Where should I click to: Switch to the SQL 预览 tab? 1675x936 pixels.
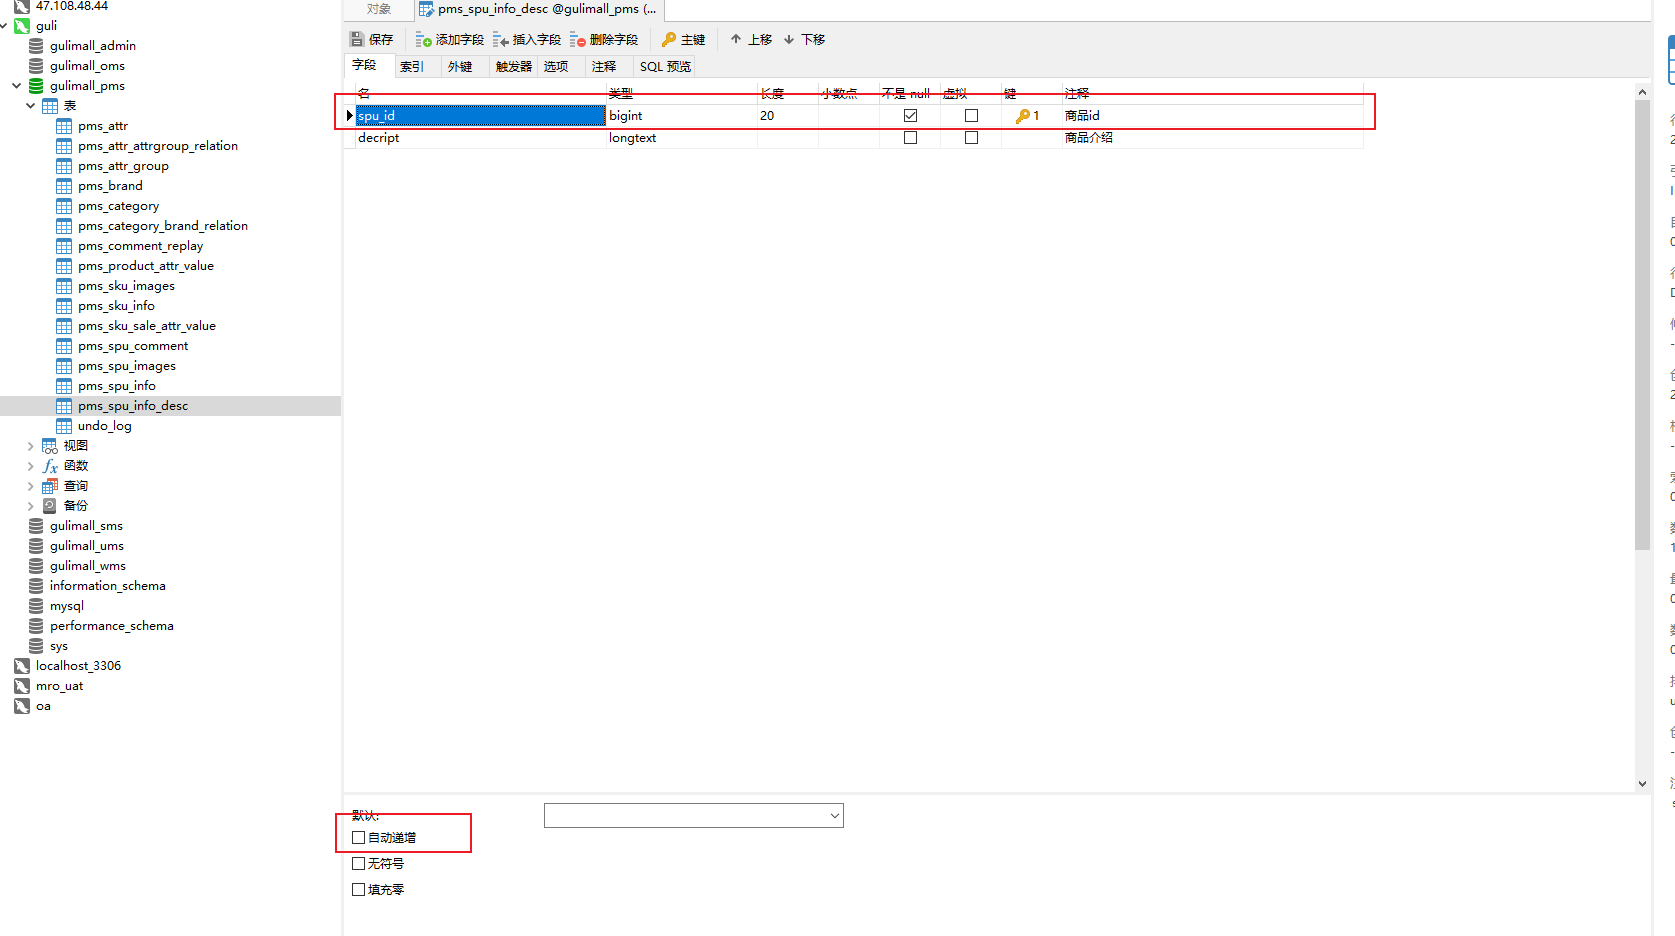[x=665, y=67]
